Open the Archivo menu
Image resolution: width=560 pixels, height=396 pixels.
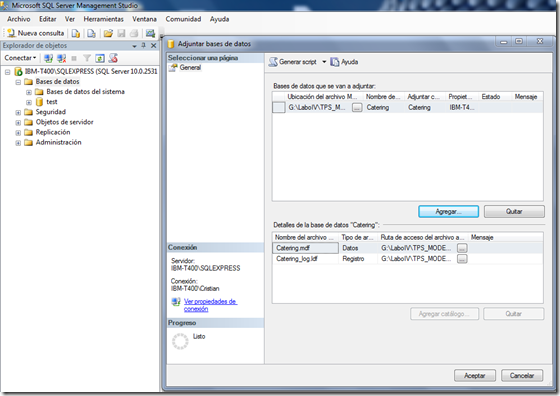[x=19, y=19]
